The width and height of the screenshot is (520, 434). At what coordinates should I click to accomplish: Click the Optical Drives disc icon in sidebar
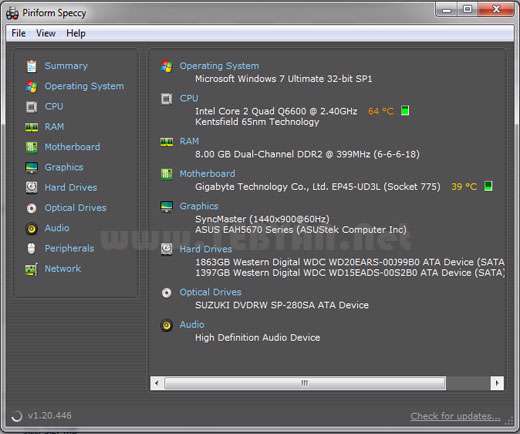pos(32,208)
